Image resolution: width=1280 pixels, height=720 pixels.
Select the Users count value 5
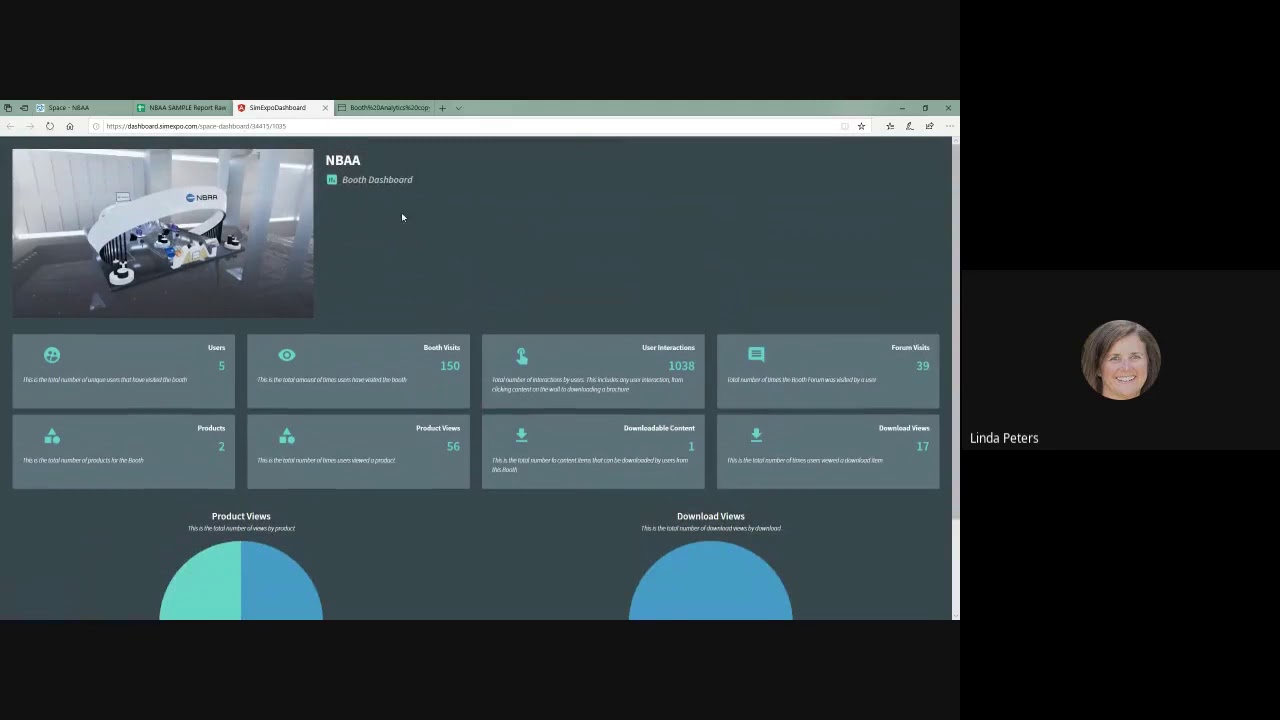click(222, 366)
